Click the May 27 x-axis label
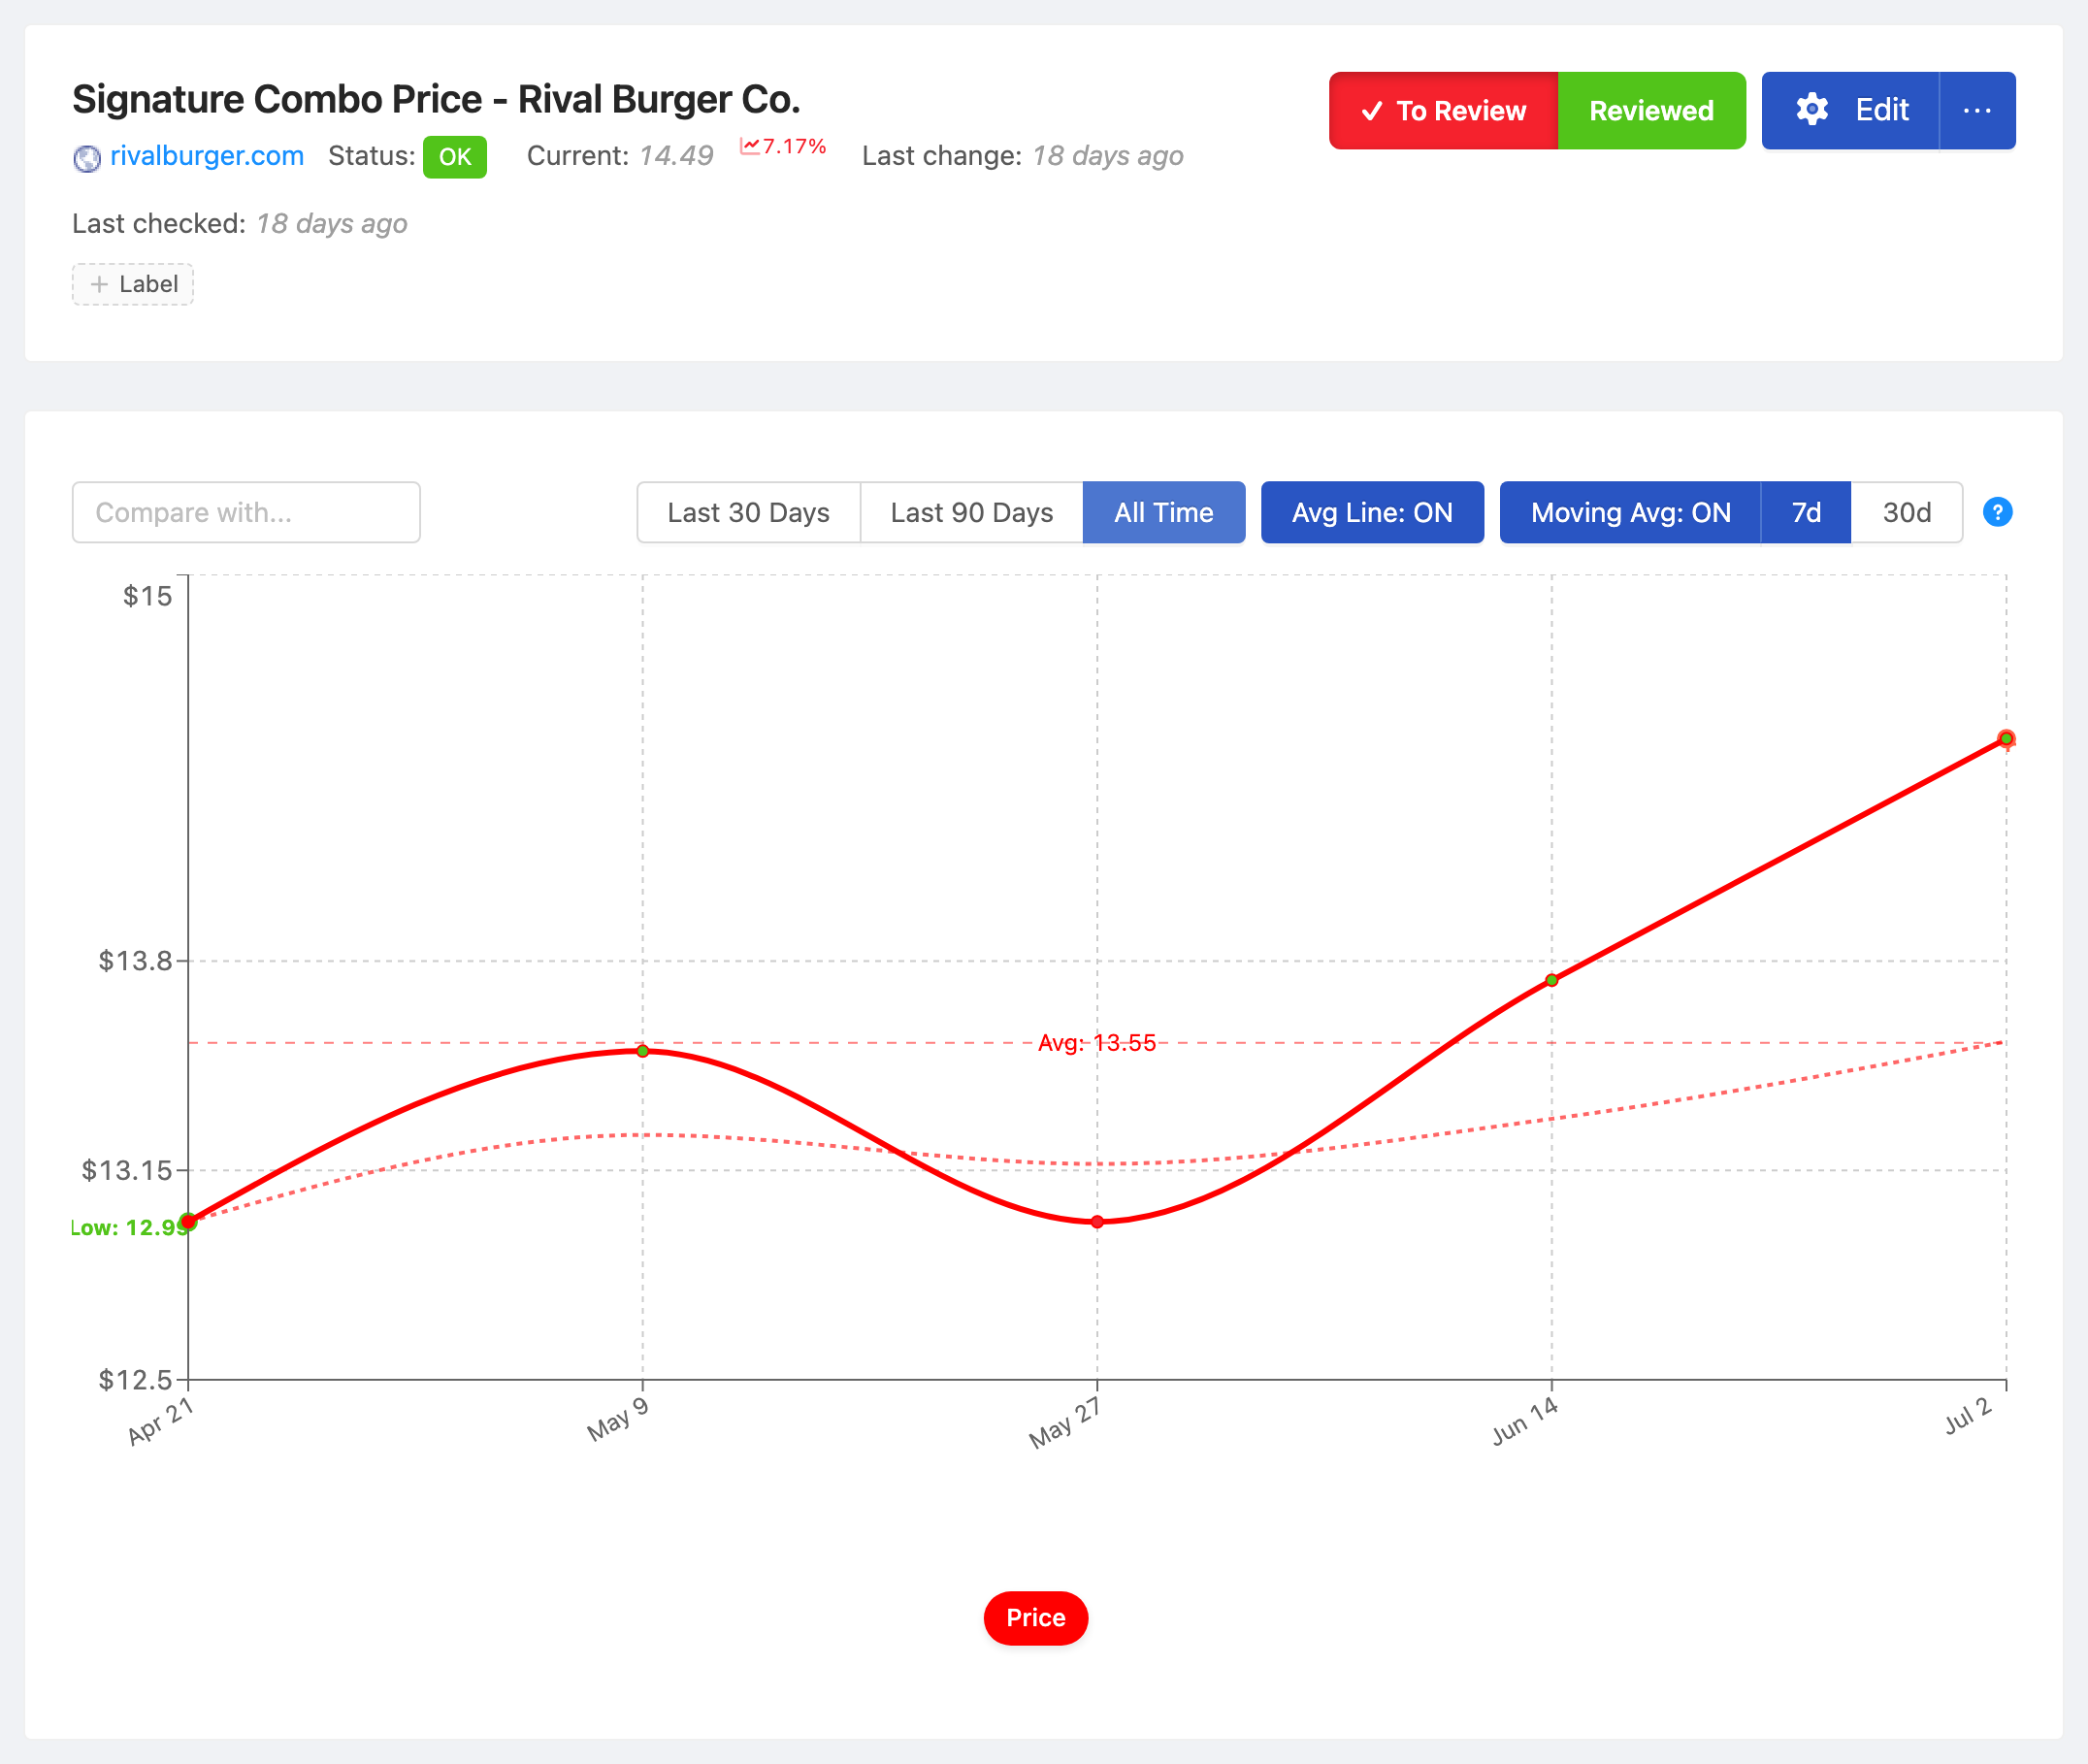Image resolution: width=2088 pixels, height=1764 pixels. [1065, 1422]
